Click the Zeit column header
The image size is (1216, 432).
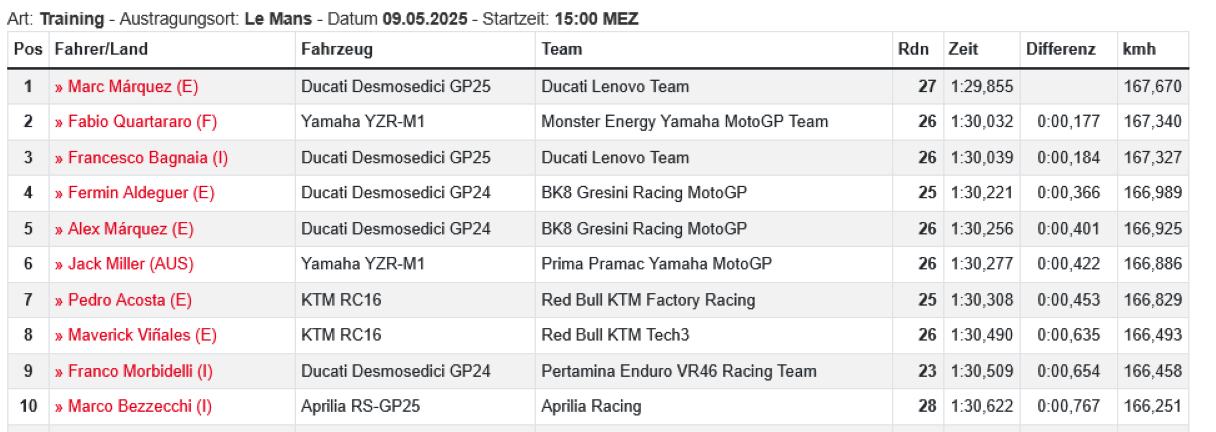tap(964, 49)
